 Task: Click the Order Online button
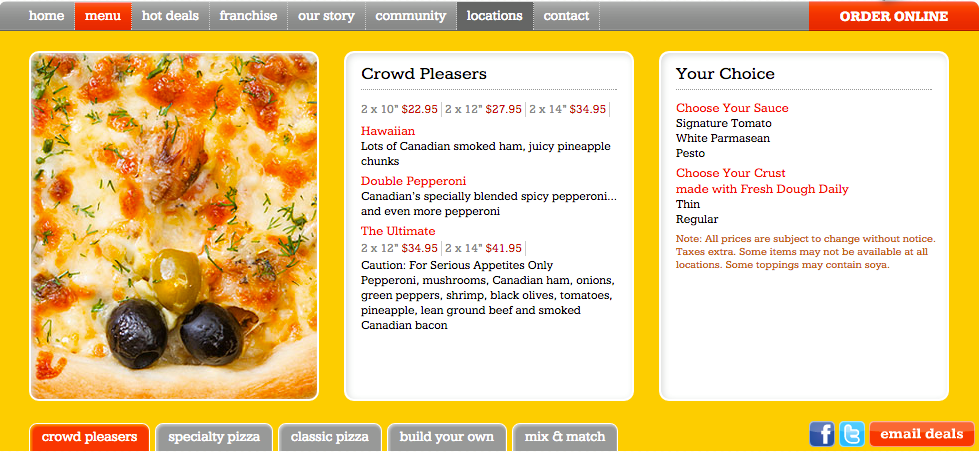[893, 16]
